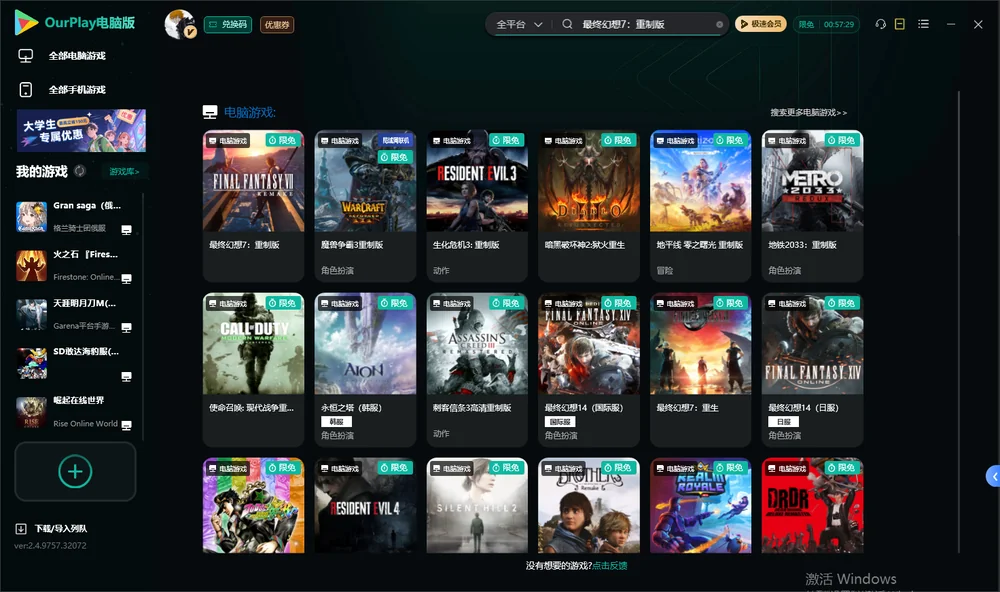The width and height of the screenshot is (1000, 592).
Task: Open 最终幻想14 (日服) card
Action: pos(812,369)
